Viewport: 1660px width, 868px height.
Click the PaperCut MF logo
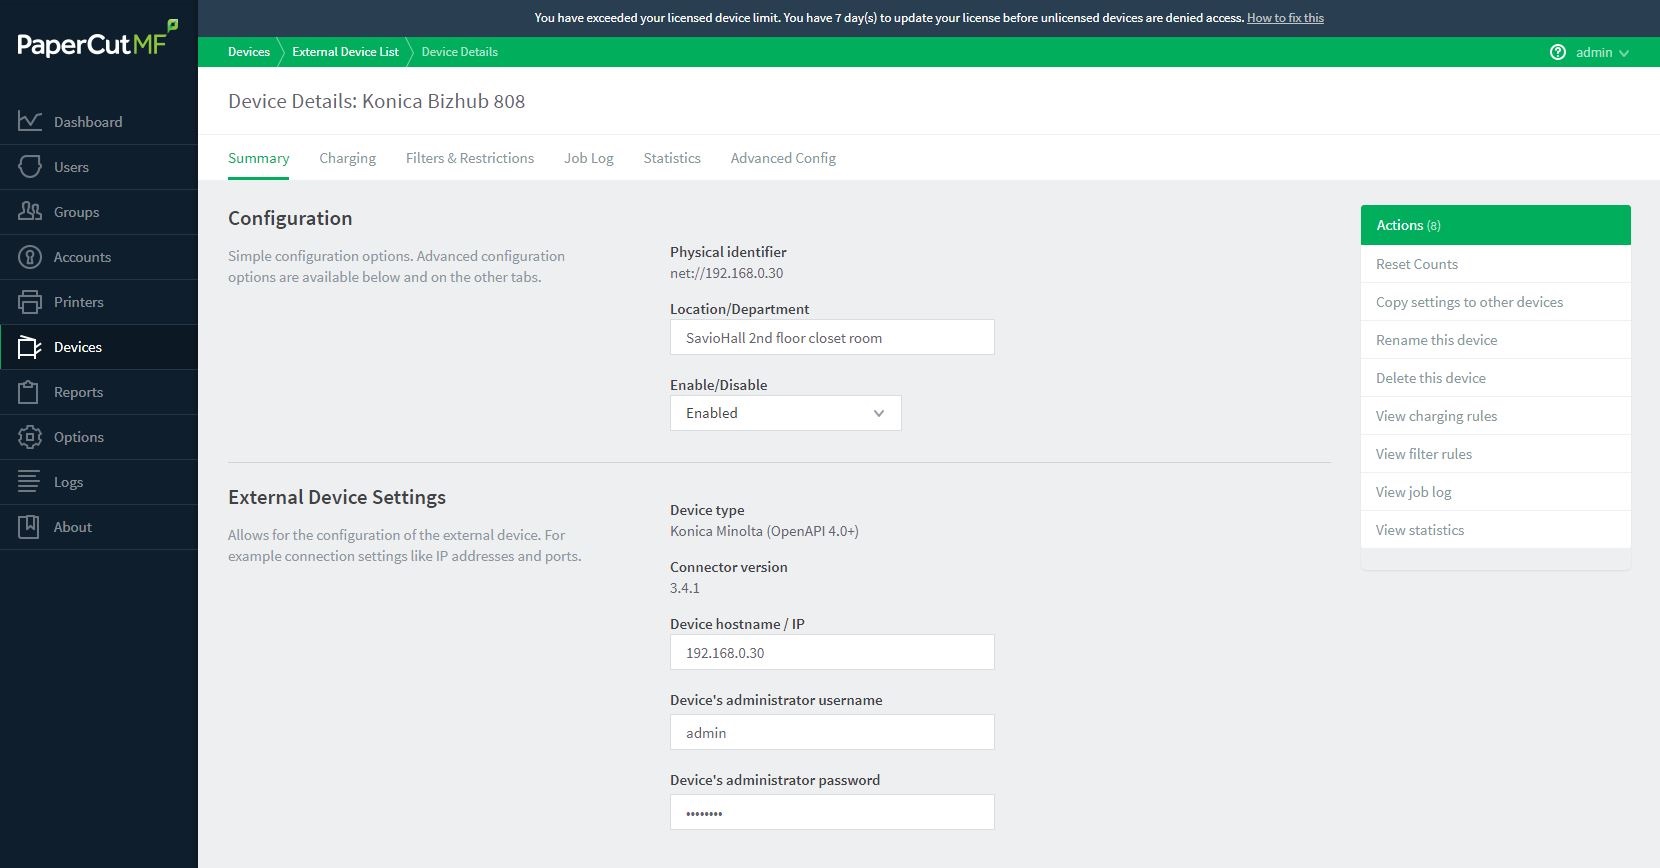pos(97,39)
